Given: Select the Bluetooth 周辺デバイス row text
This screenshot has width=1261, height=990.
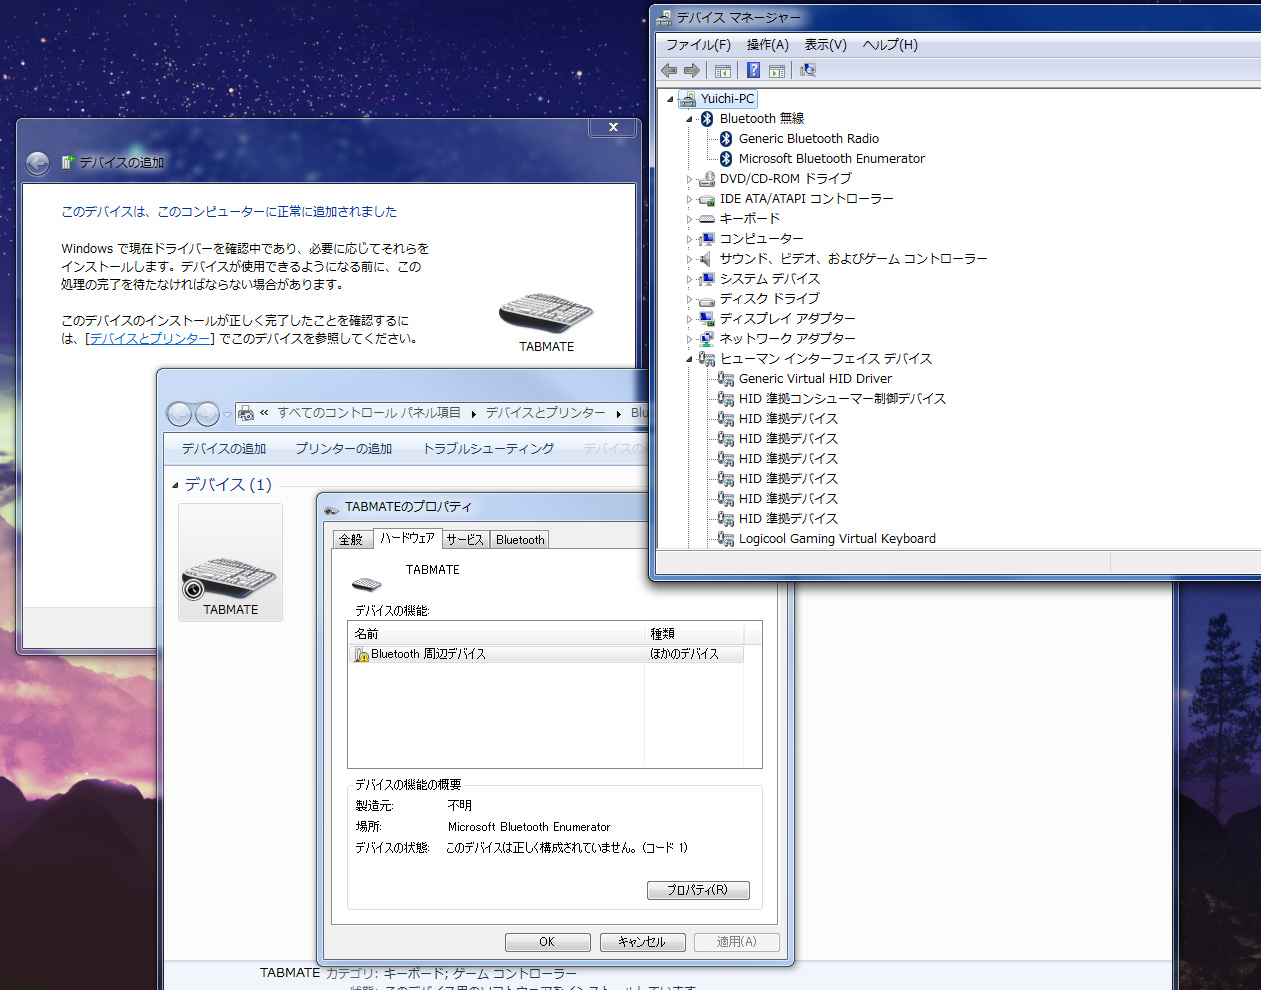Looking at the screenshot, I should click(x=428, y=654).
